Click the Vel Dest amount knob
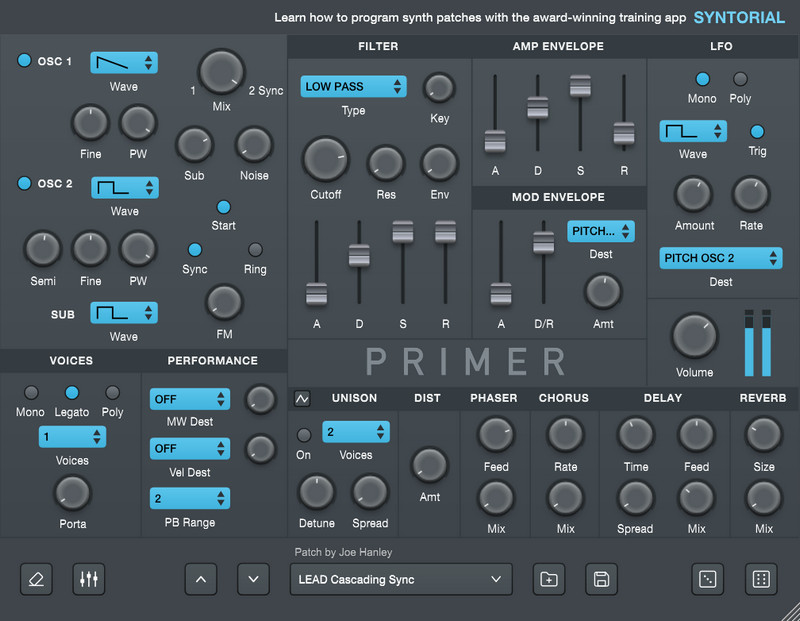The image size is (800, 621). pyautogui.click(x=260, y=449)
